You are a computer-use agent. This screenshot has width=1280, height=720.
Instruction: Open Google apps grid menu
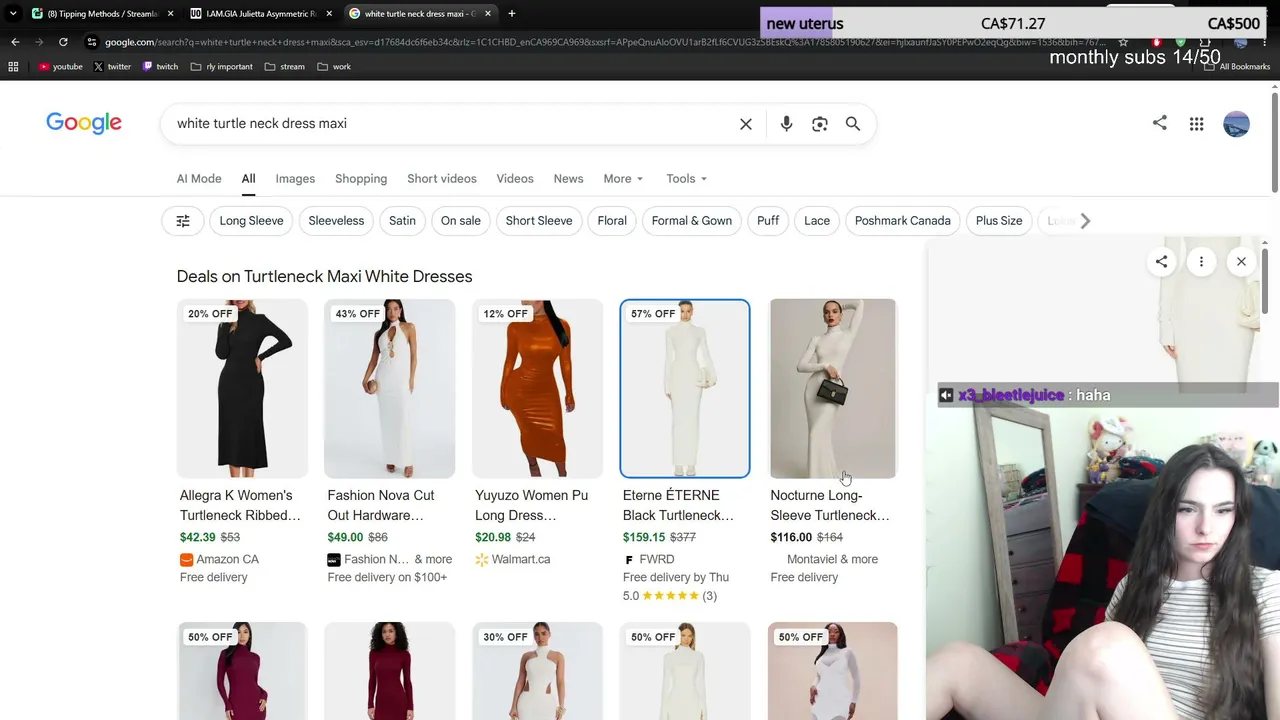[x=1196, y=124]
